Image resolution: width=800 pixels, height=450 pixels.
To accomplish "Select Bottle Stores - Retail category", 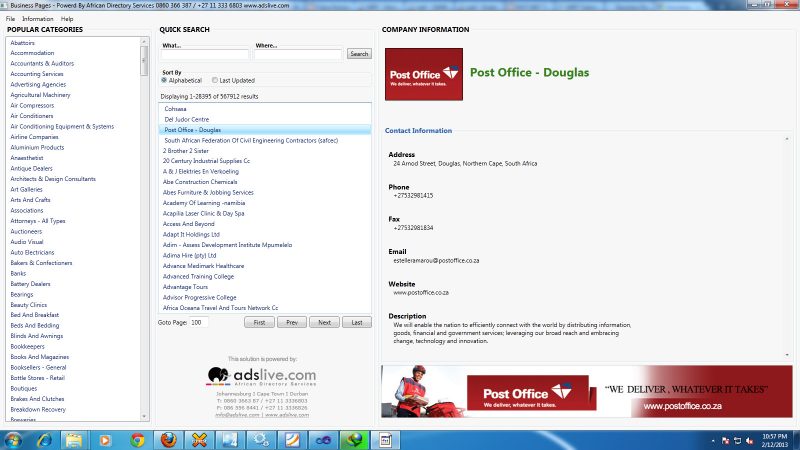I will click(x=37, y=378).
